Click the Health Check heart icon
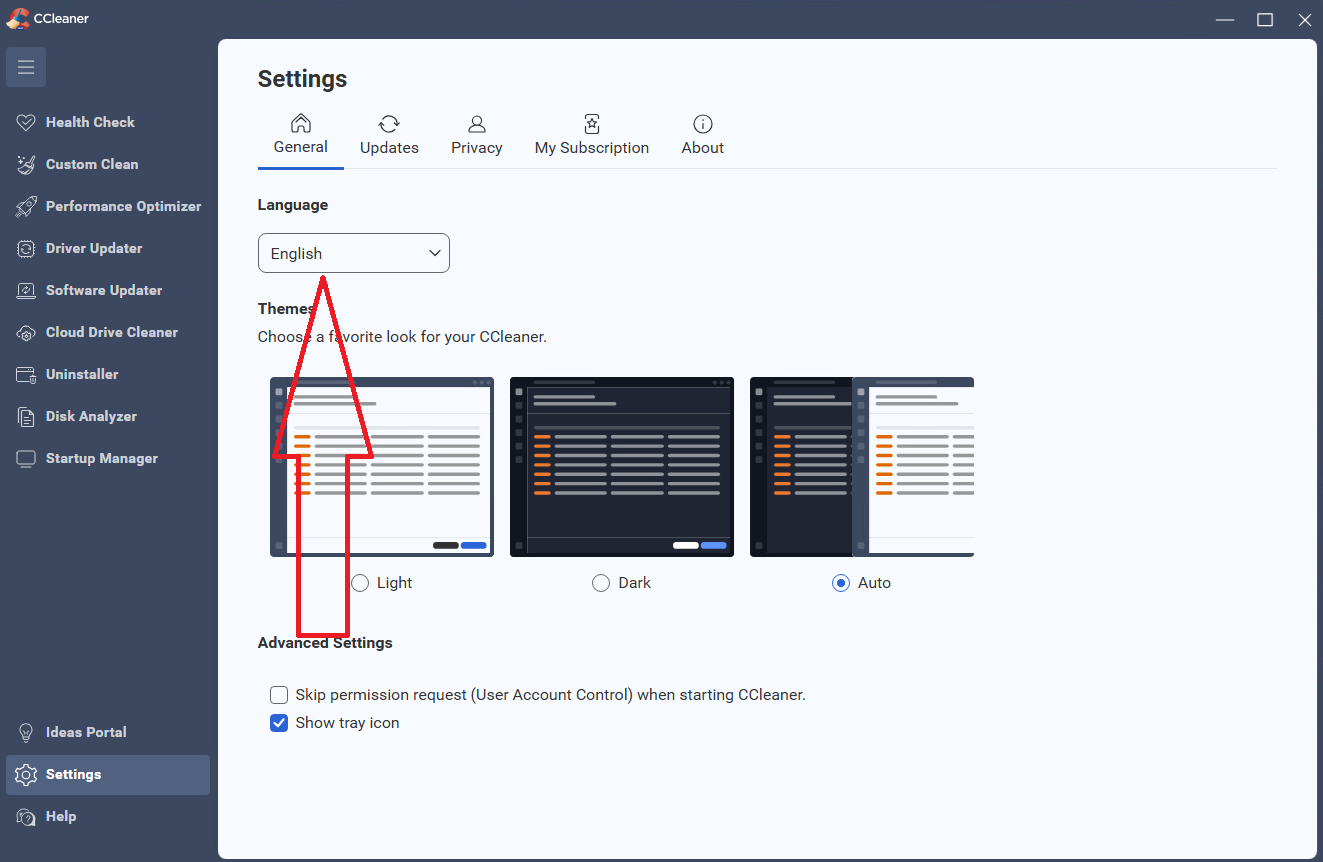The width and height of the screenshot is (1323, 862). click(x=26, y=122)
